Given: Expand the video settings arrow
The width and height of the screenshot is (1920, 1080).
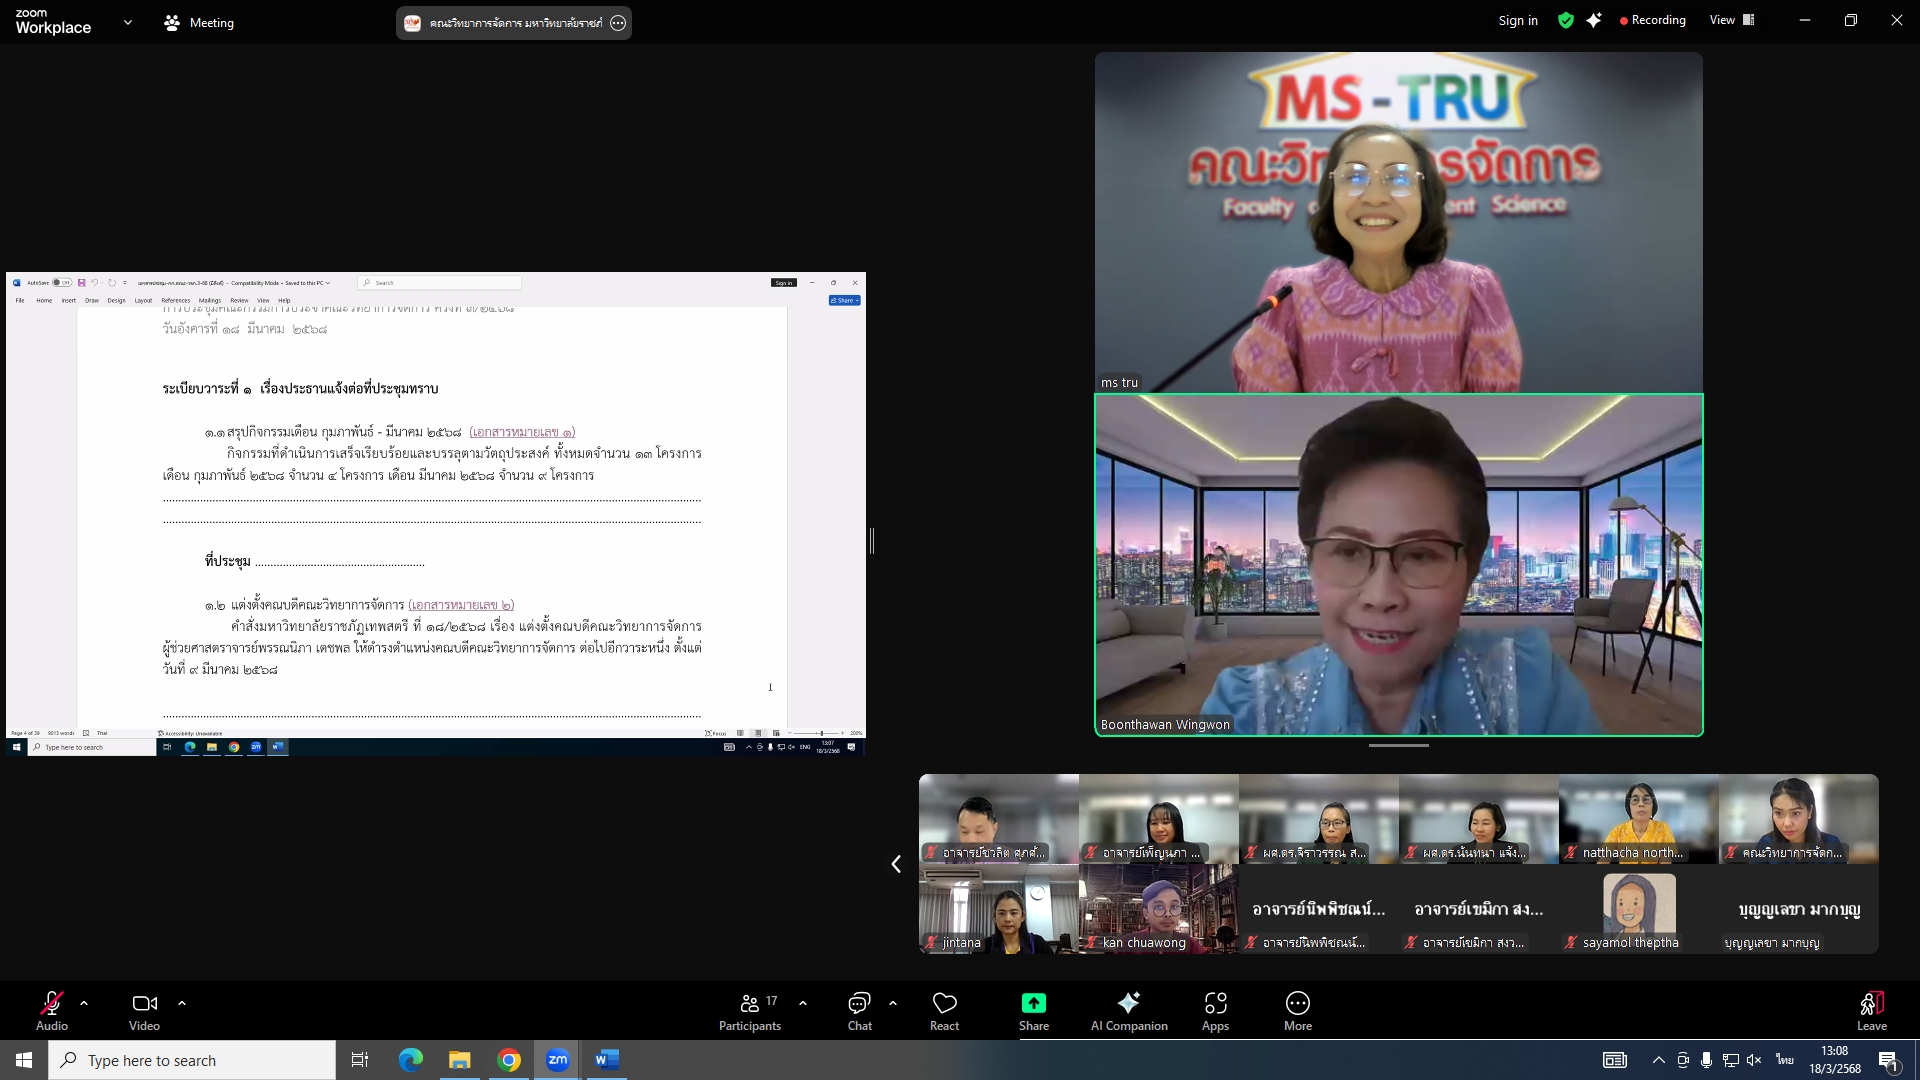Looking at the screenshot, I should 182,1003.
